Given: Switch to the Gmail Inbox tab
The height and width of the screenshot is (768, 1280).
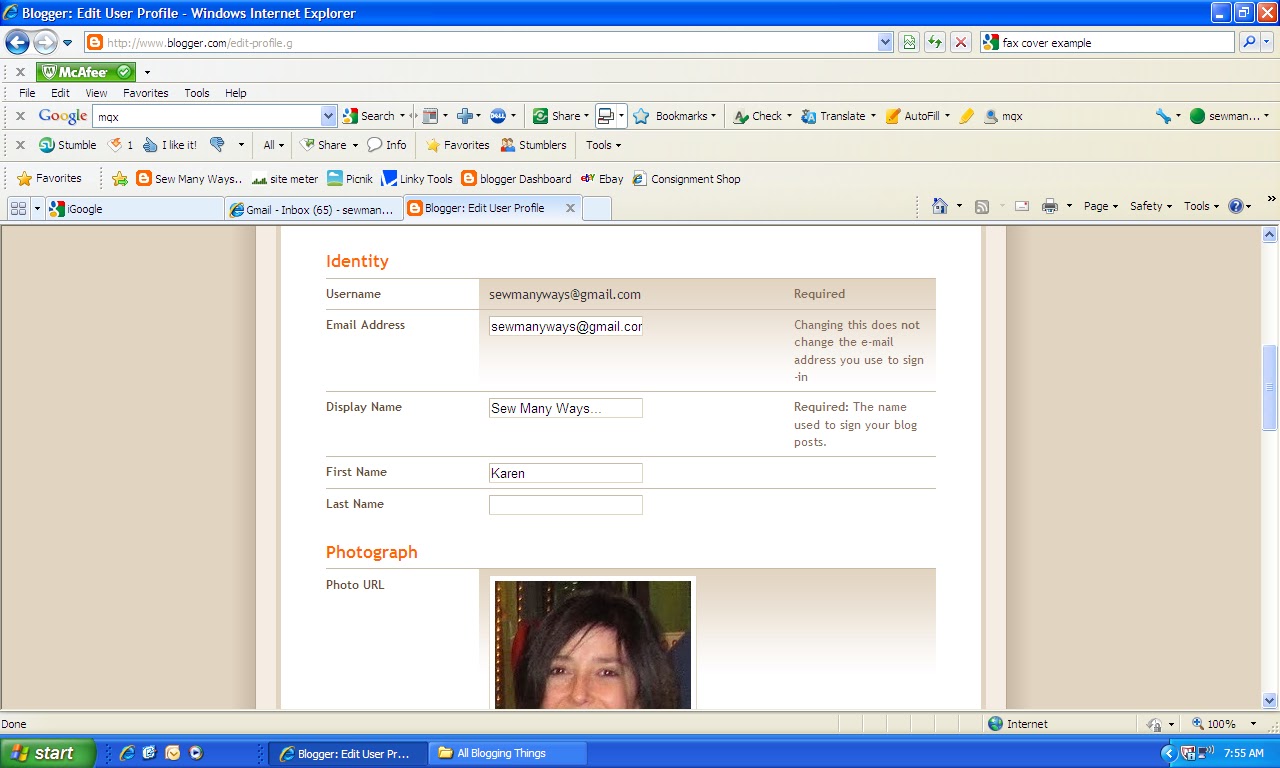Looking at the screenshot, I should pyautogui.click(x=314, y=209).
